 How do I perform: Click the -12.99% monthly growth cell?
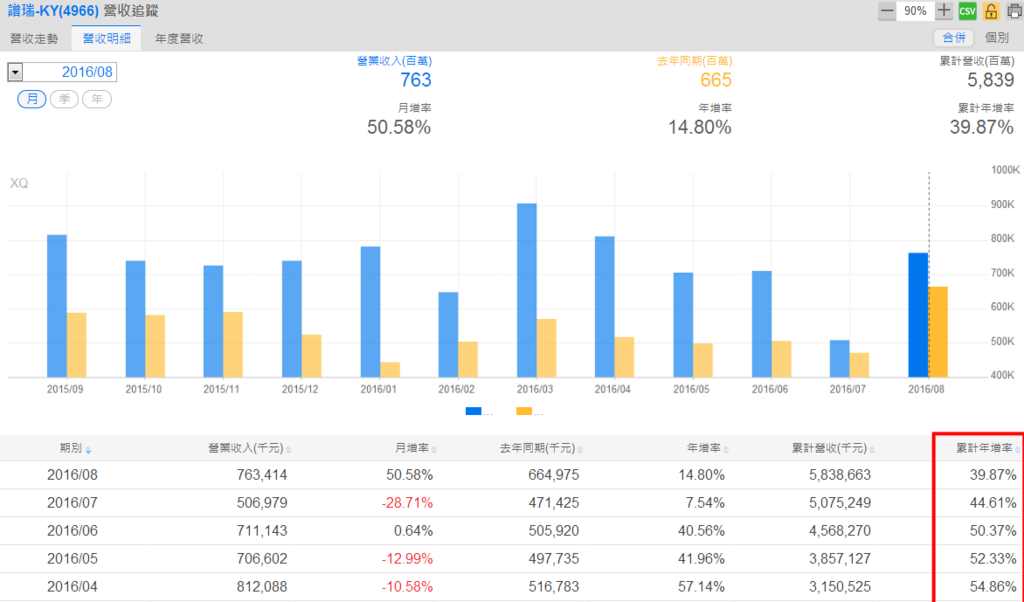(407, 559)
